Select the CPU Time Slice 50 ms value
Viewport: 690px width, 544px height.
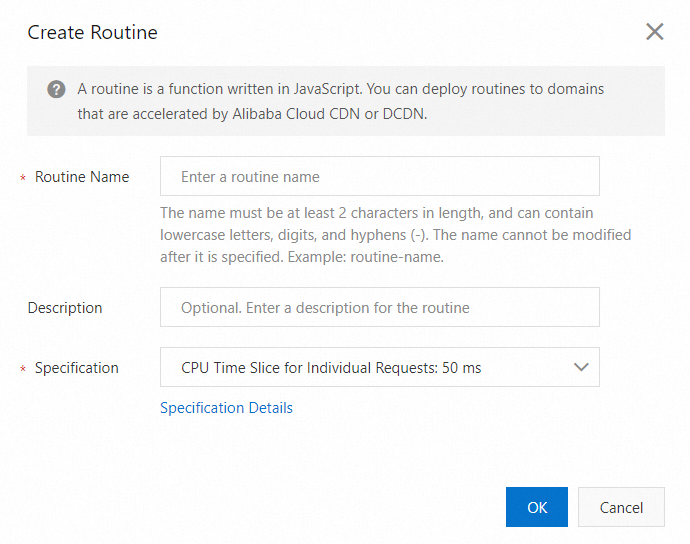pos(331,368)
